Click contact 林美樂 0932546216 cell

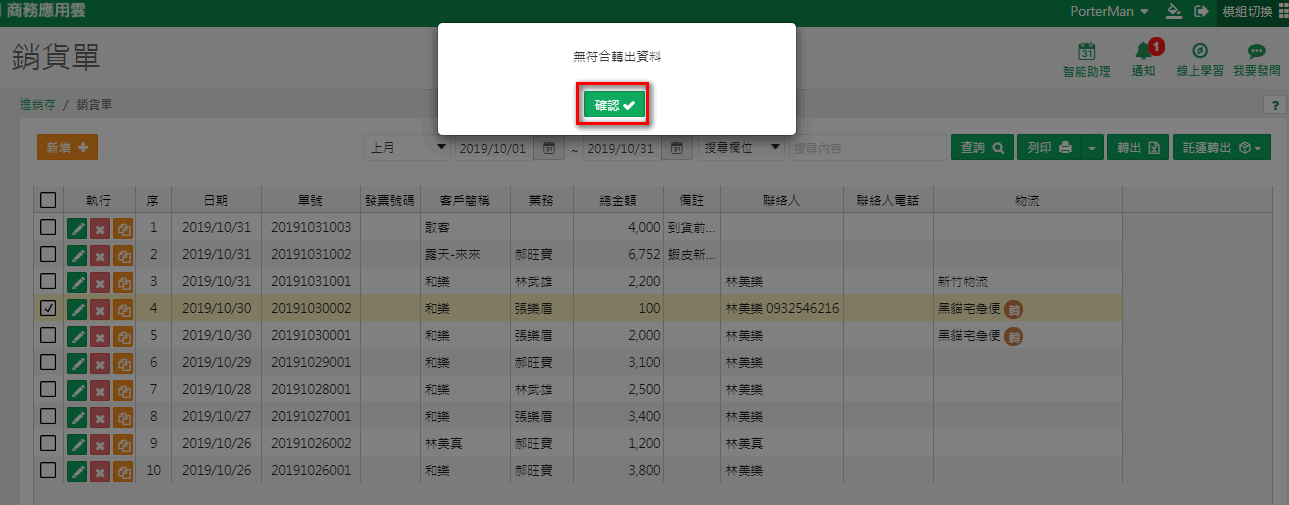point(782,308)
